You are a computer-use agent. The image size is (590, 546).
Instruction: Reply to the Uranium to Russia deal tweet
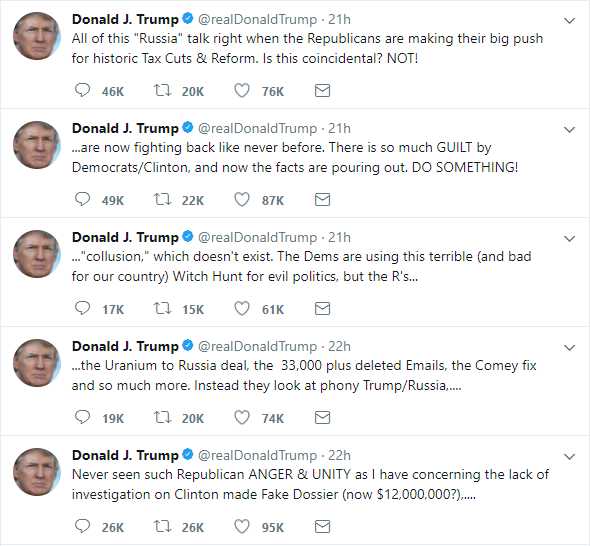(x=82, y=417)
